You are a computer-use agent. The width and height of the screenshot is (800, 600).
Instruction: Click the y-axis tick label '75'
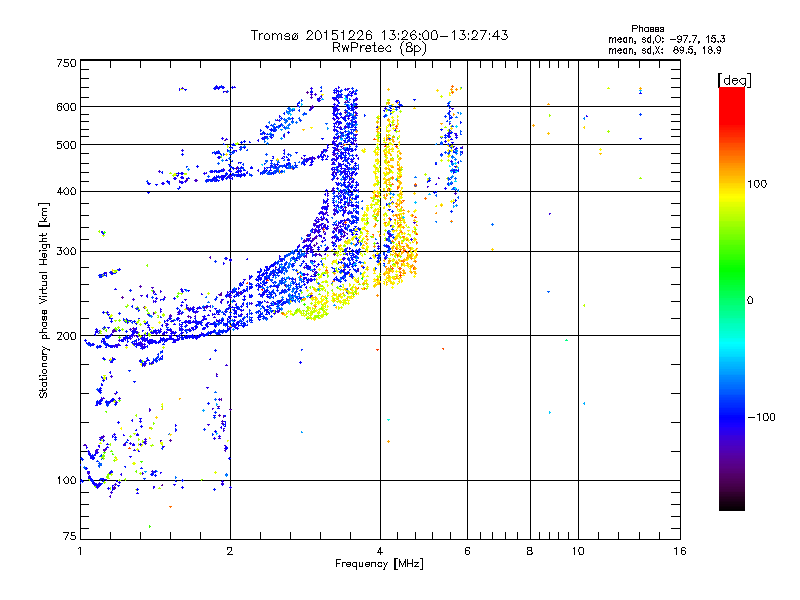tap(70, 535)
